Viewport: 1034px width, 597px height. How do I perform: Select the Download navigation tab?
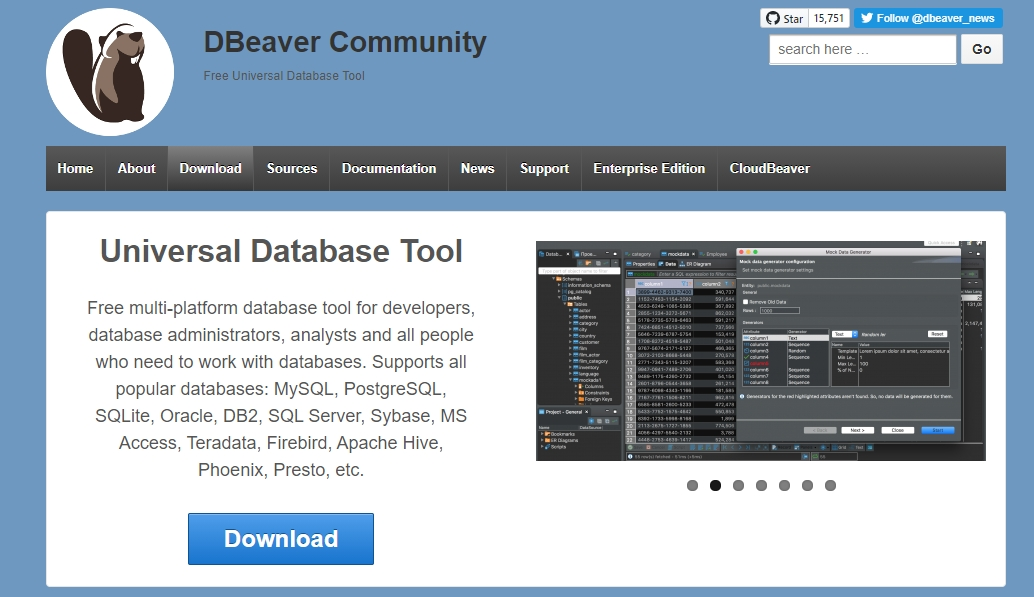point(210,169)
